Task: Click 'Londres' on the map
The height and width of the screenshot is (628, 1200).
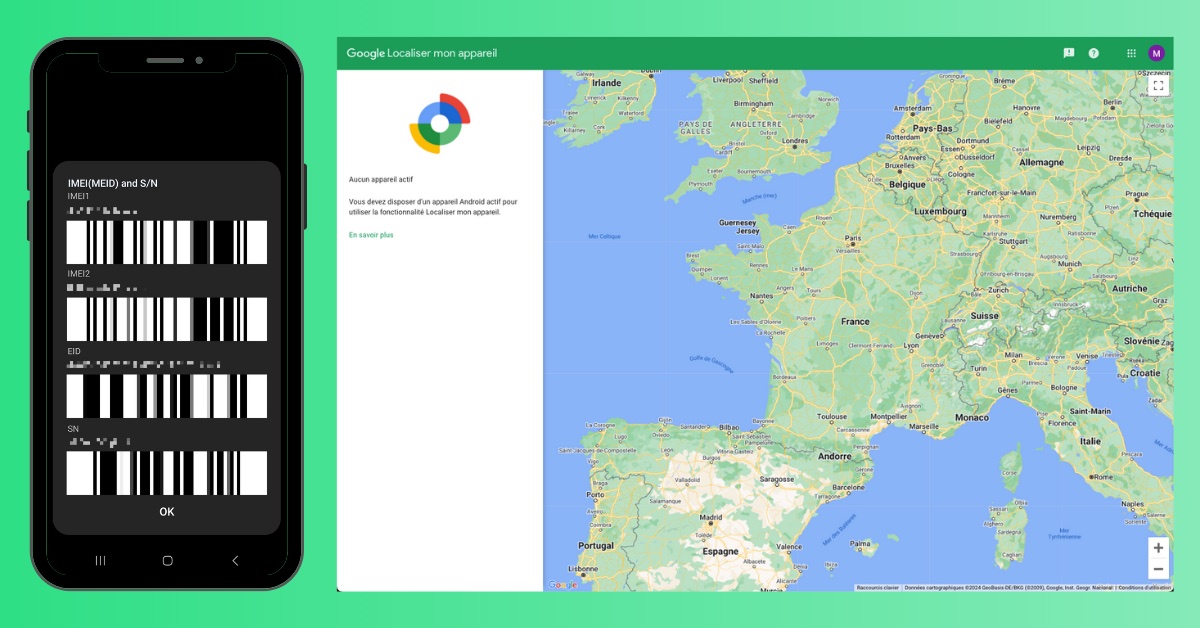Action: [793, 141]
